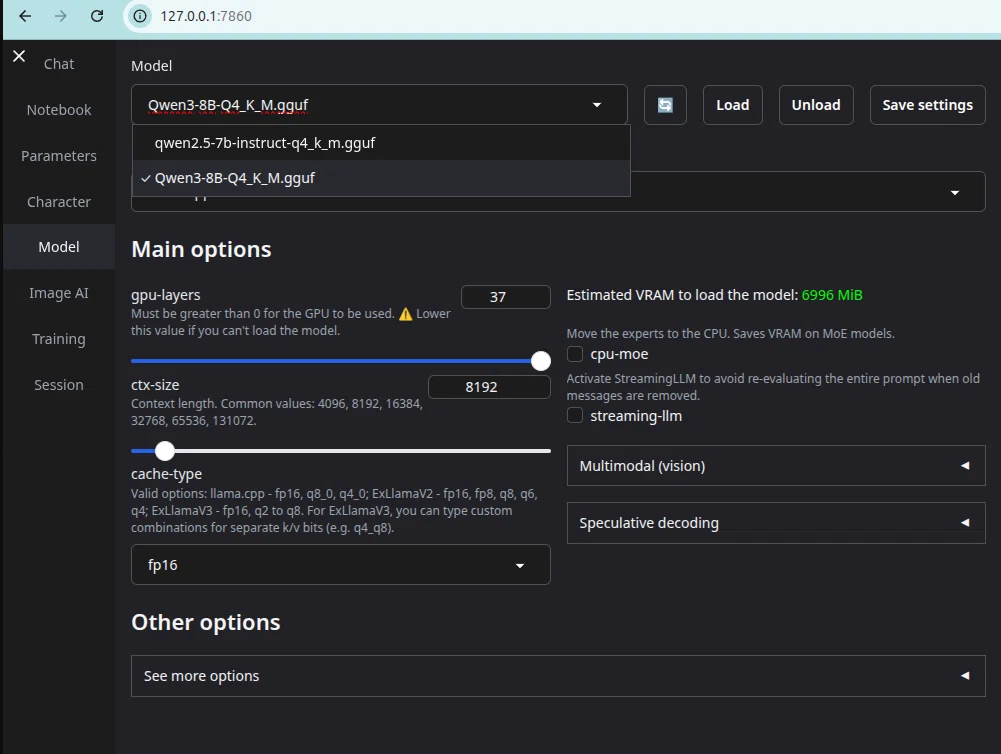Collapse the Model dropdown using its arrow
This screenshot has width=1001, height=754.
pos(597,105)
